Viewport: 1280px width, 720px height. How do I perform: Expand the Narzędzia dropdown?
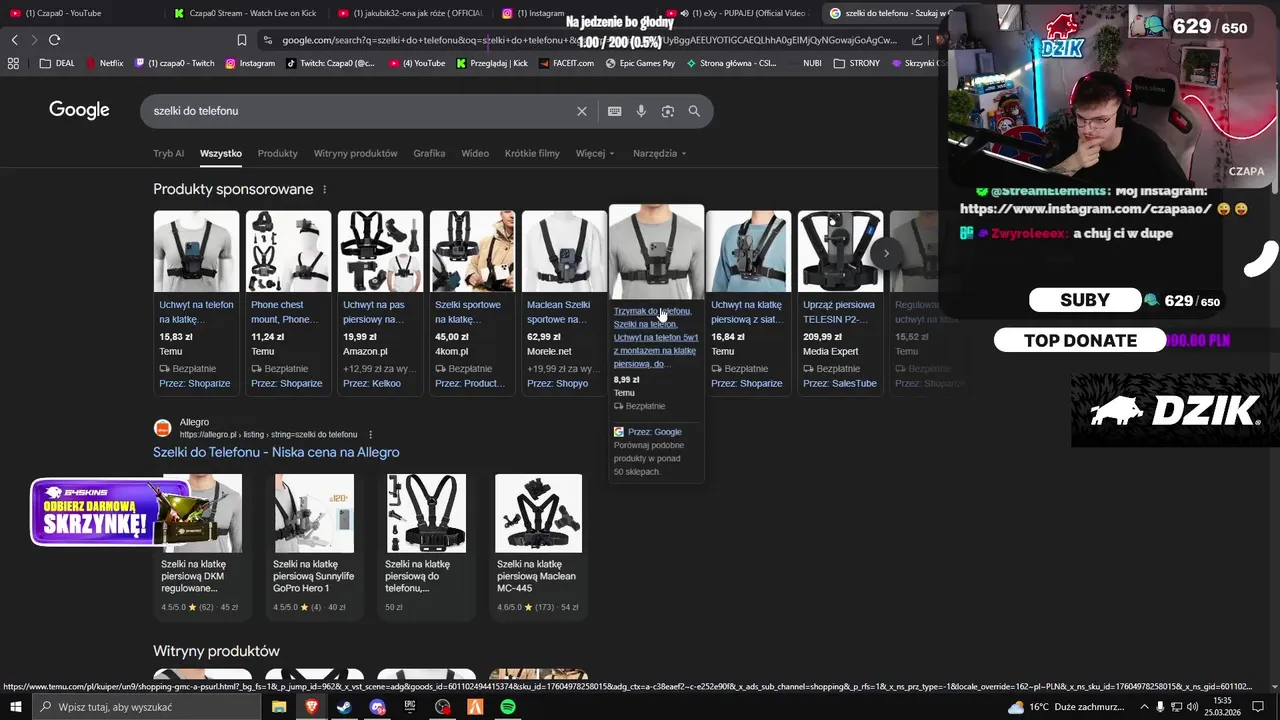660,153
